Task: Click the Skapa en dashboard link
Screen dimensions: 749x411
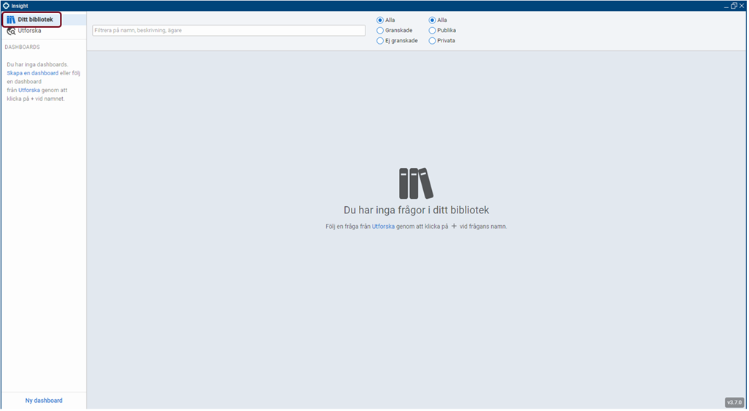Action: click(x=32, y=73)
